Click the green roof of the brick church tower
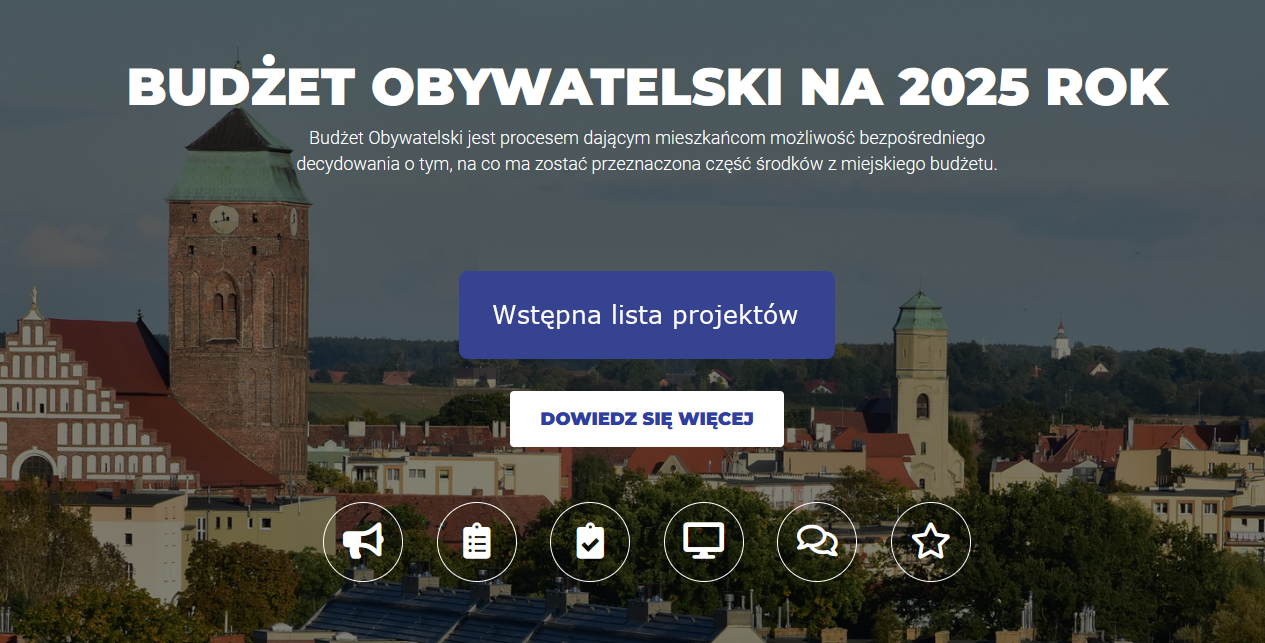 tap(238, 170)
